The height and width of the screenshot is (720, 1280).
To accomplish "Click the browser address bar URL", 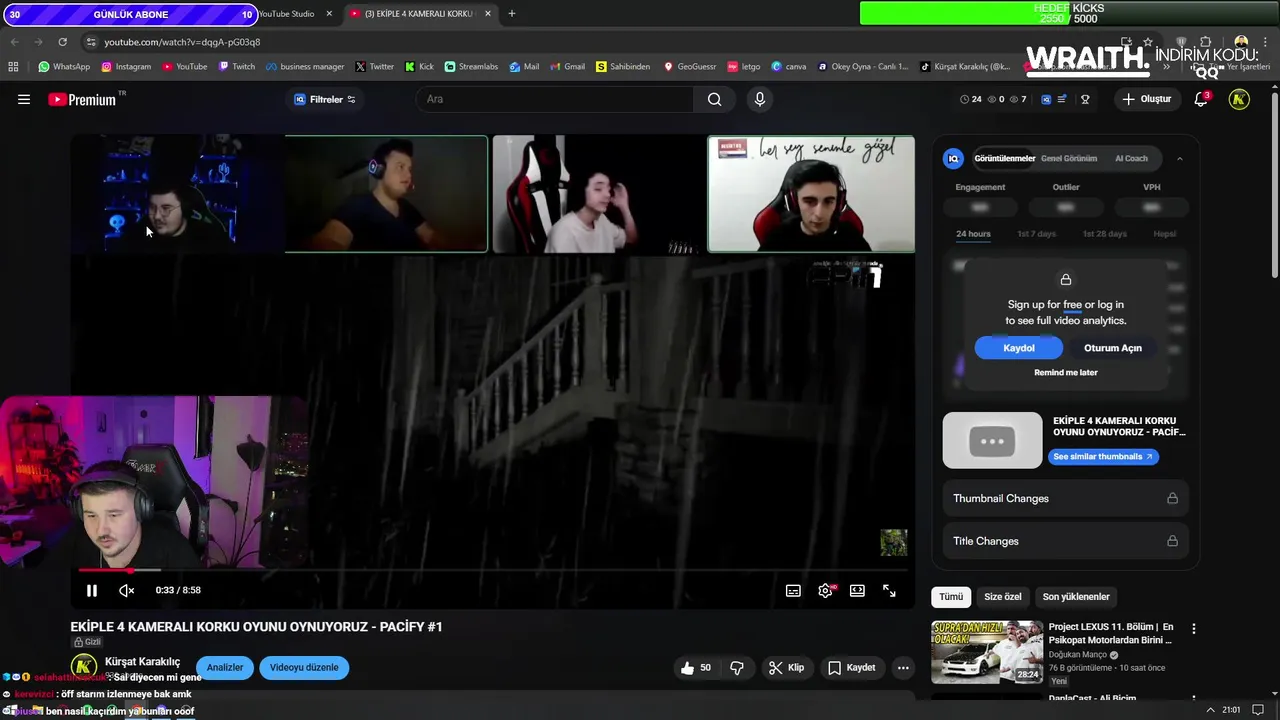I will tap(182, 42).
